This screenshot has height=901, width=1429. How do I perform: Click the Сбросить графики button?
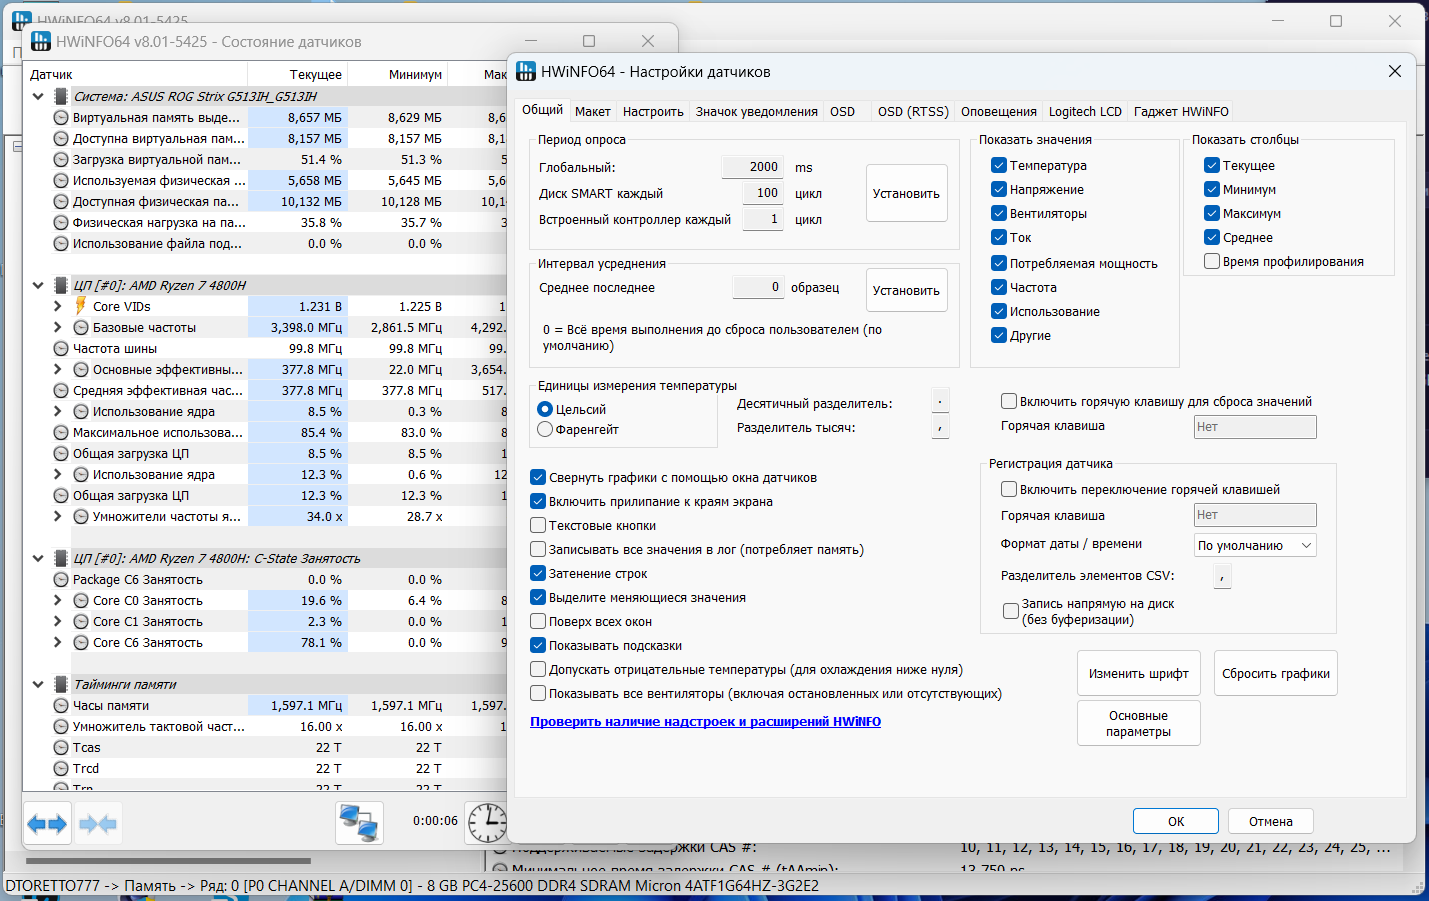tap(1276, 673)
